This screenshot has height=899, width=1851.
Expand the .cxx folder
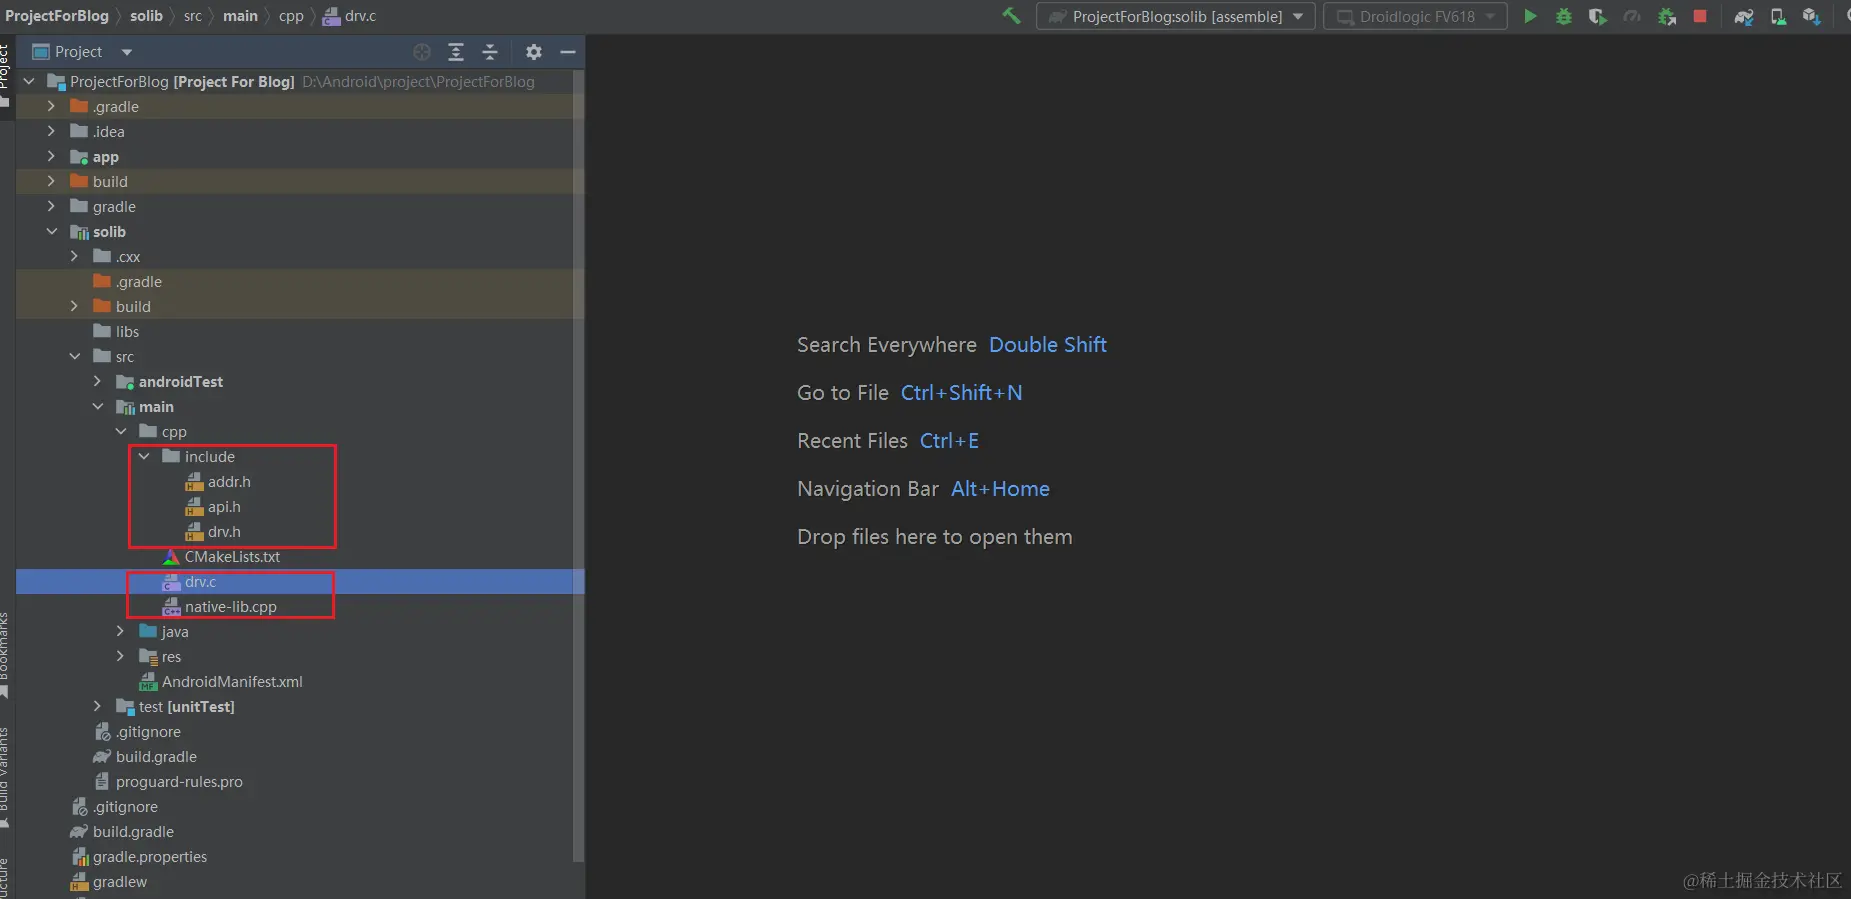tap(74, 257)
